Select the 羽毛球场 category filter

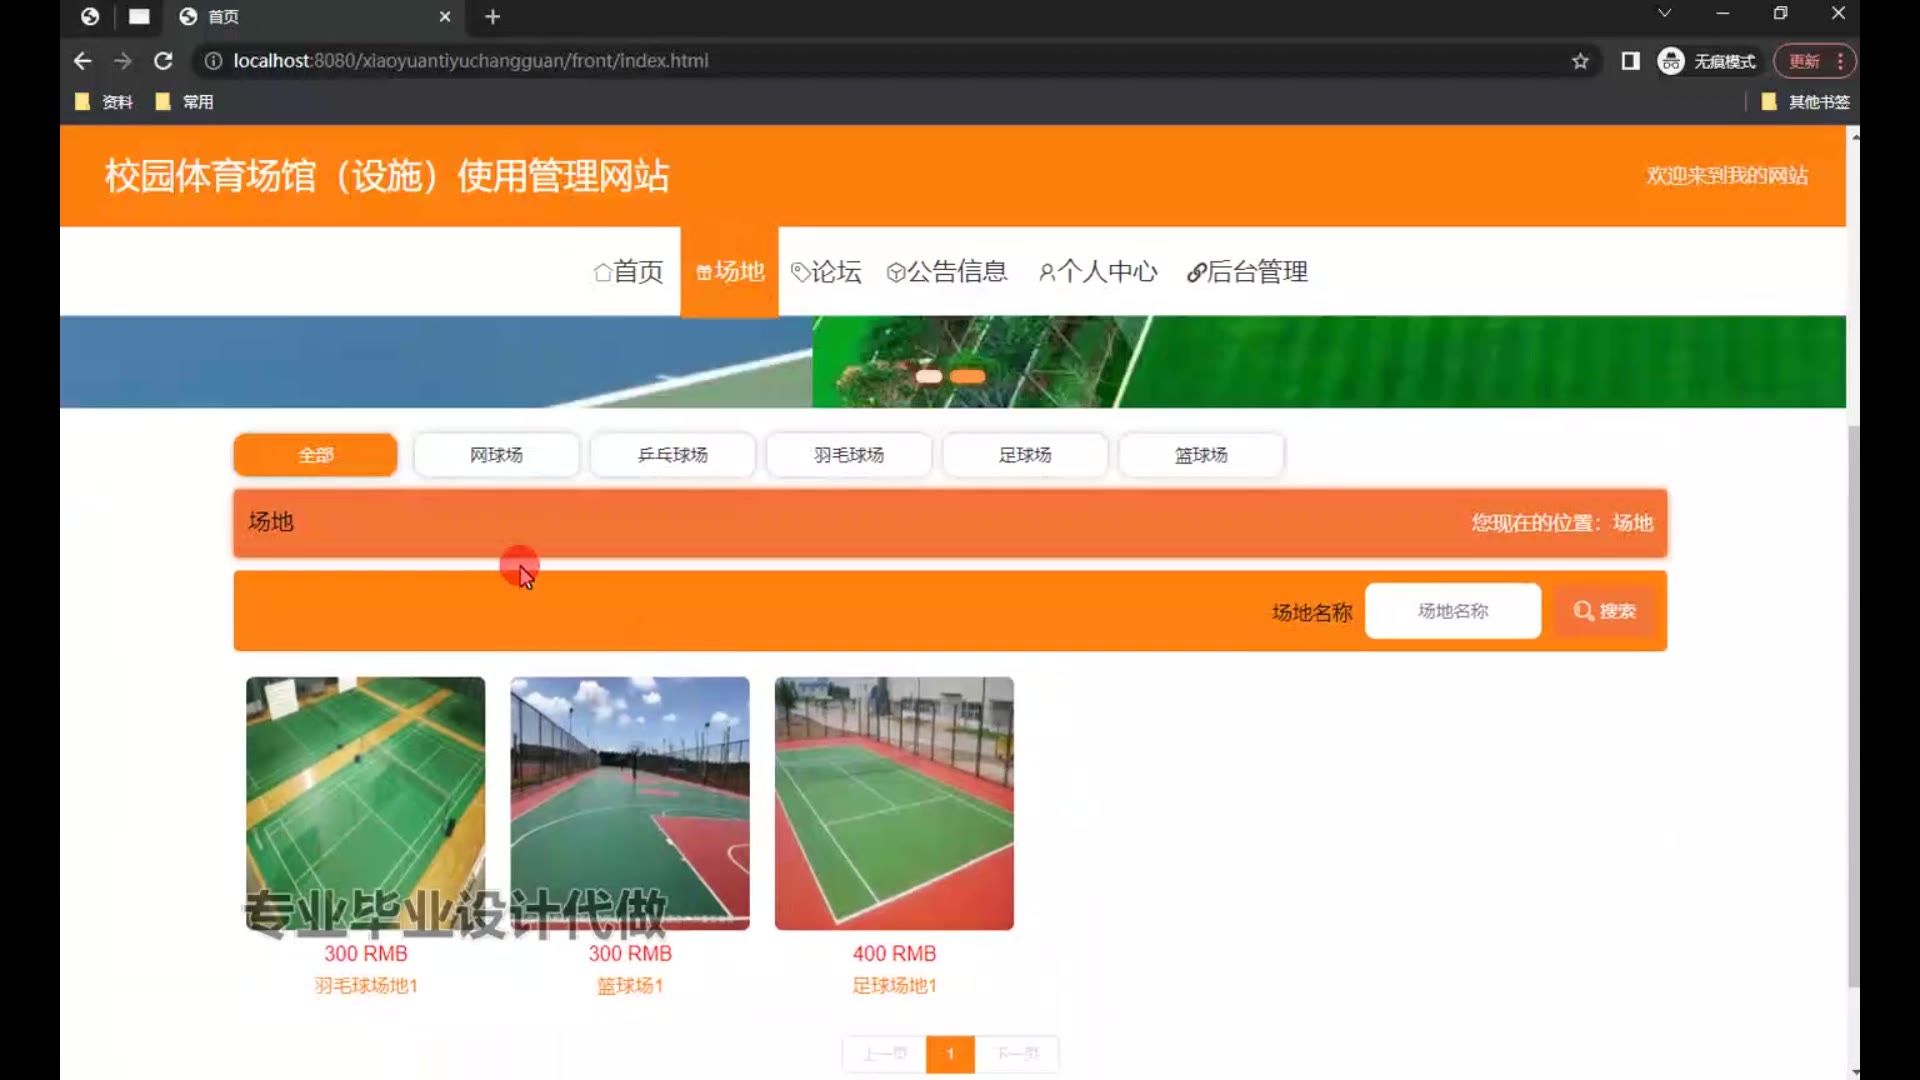[x=848, y=455]
